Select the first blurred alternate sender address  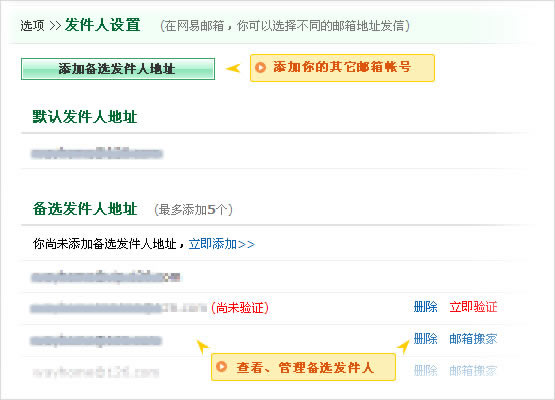coord(105,277)
